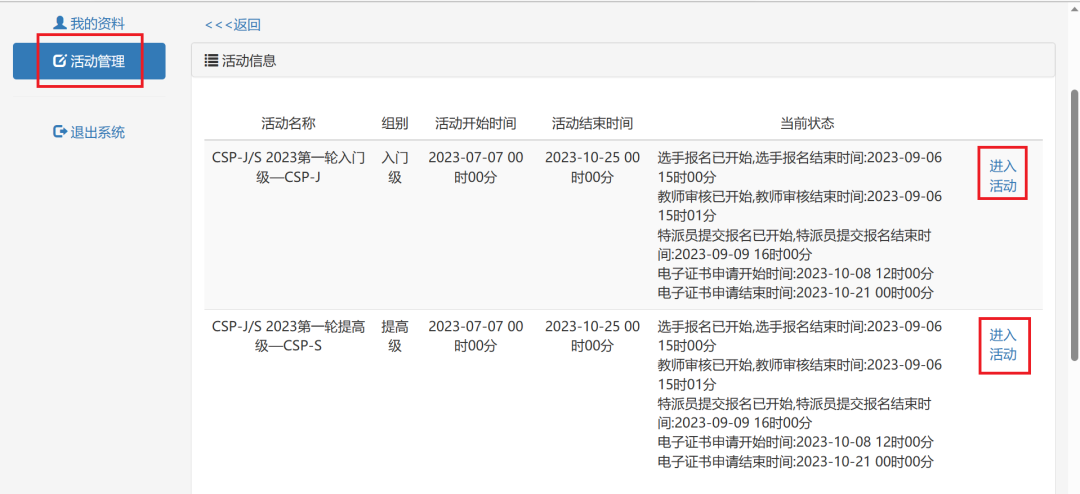Click the vertical scrollbar on the right
This screenshot has height=494, width=1080.
point(1074,220)
